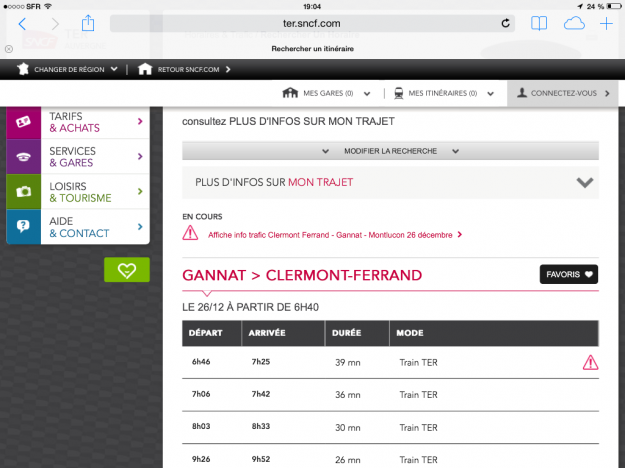Open Services & Gares menu

(x=78, y=157)
